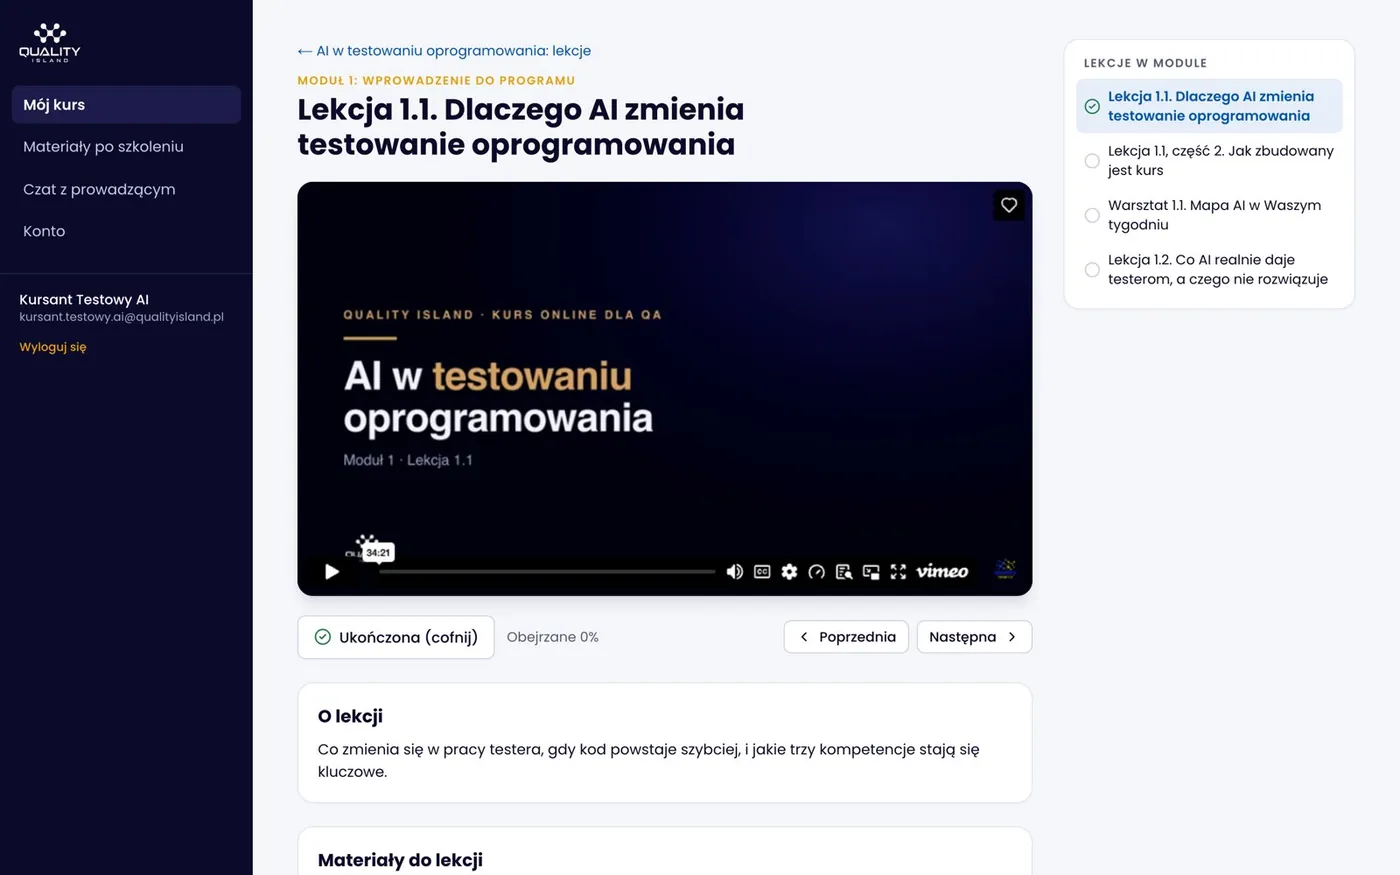Image resolution: width=1400 pixels, height=875 pixels.
Task: Switch the video to fullscreen
Action: (898, 571)
